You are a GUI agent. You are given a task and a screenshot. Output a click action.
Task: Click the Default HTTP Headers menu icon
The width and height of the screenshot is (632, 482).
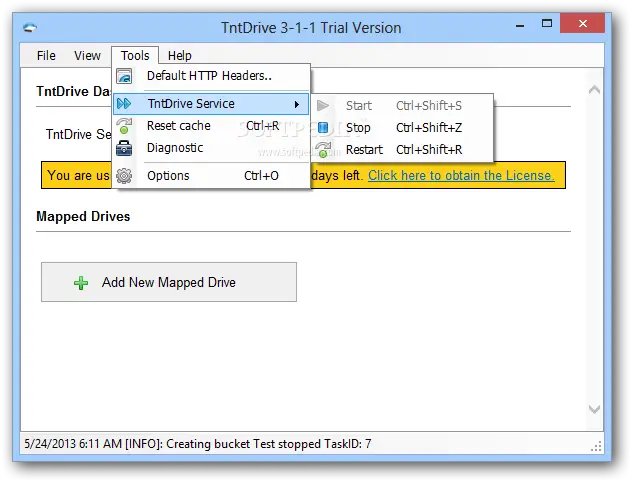(x=124, y=76)
